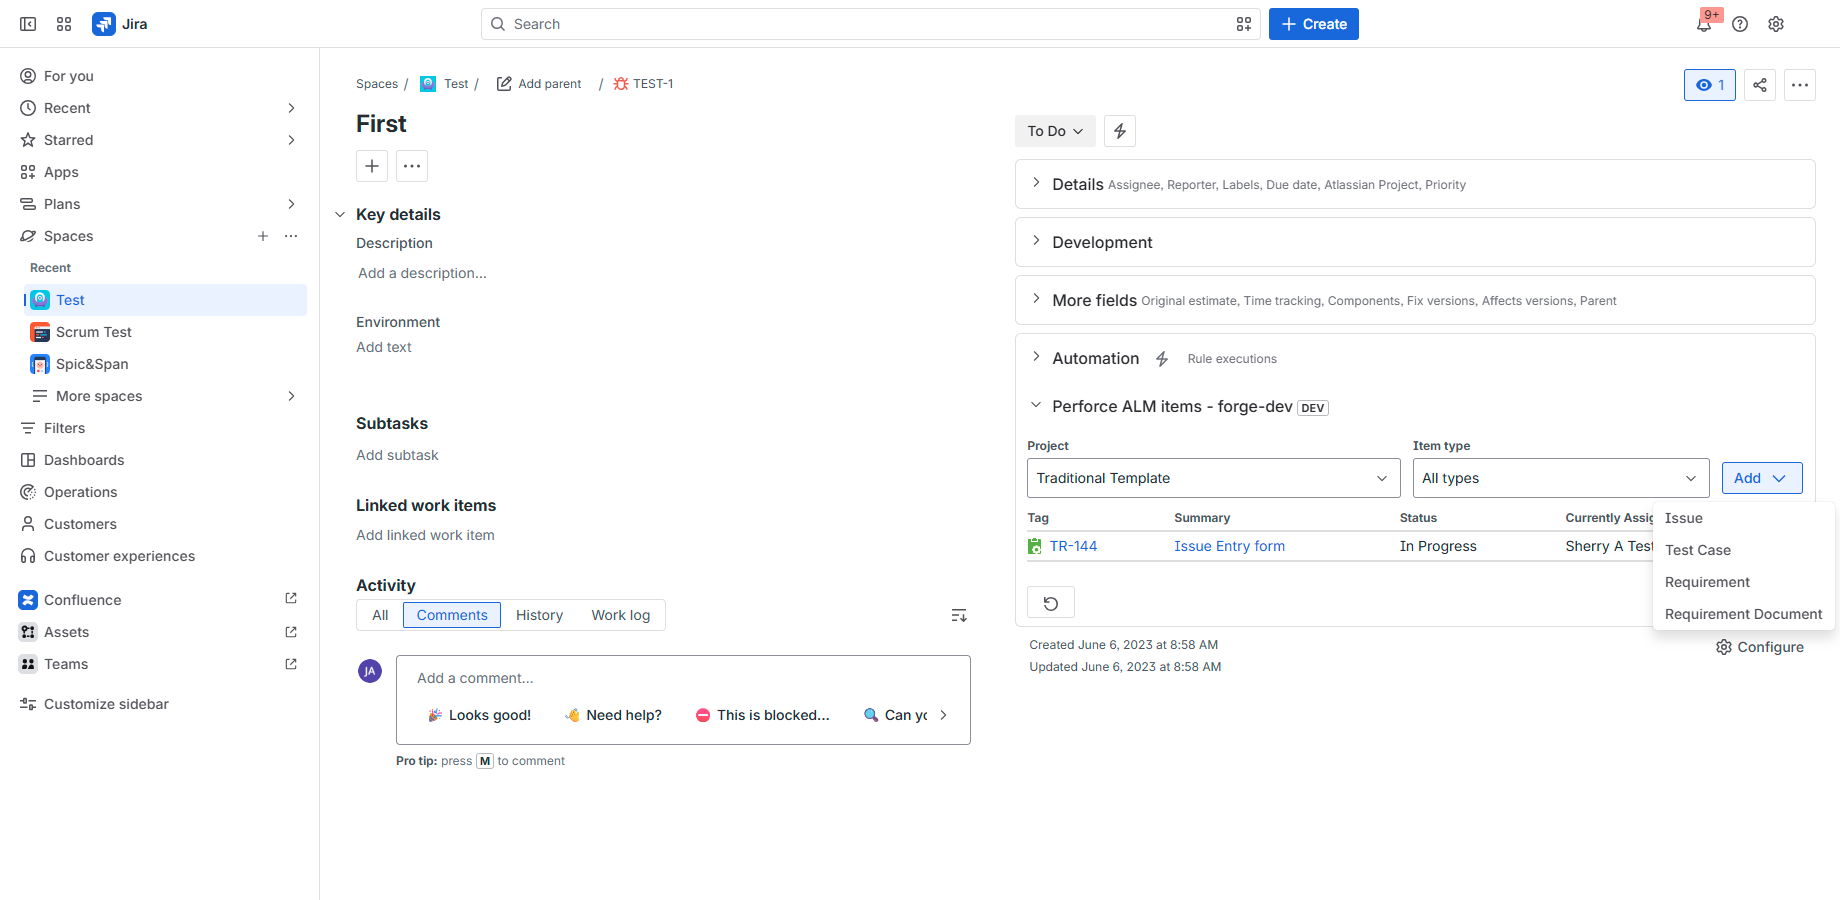This screenshot has height=900, width=1840.
Task: Collapse the Perforce ALM items panel
Action: 1036,406
